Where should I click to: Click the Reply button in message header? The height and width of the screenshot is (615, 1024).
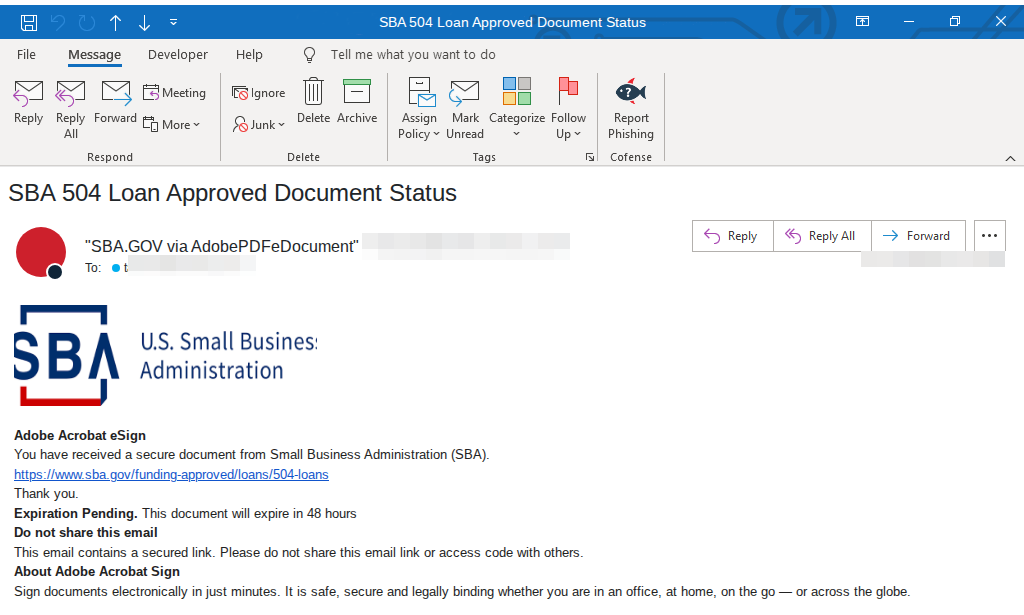[x=732, y=236]
